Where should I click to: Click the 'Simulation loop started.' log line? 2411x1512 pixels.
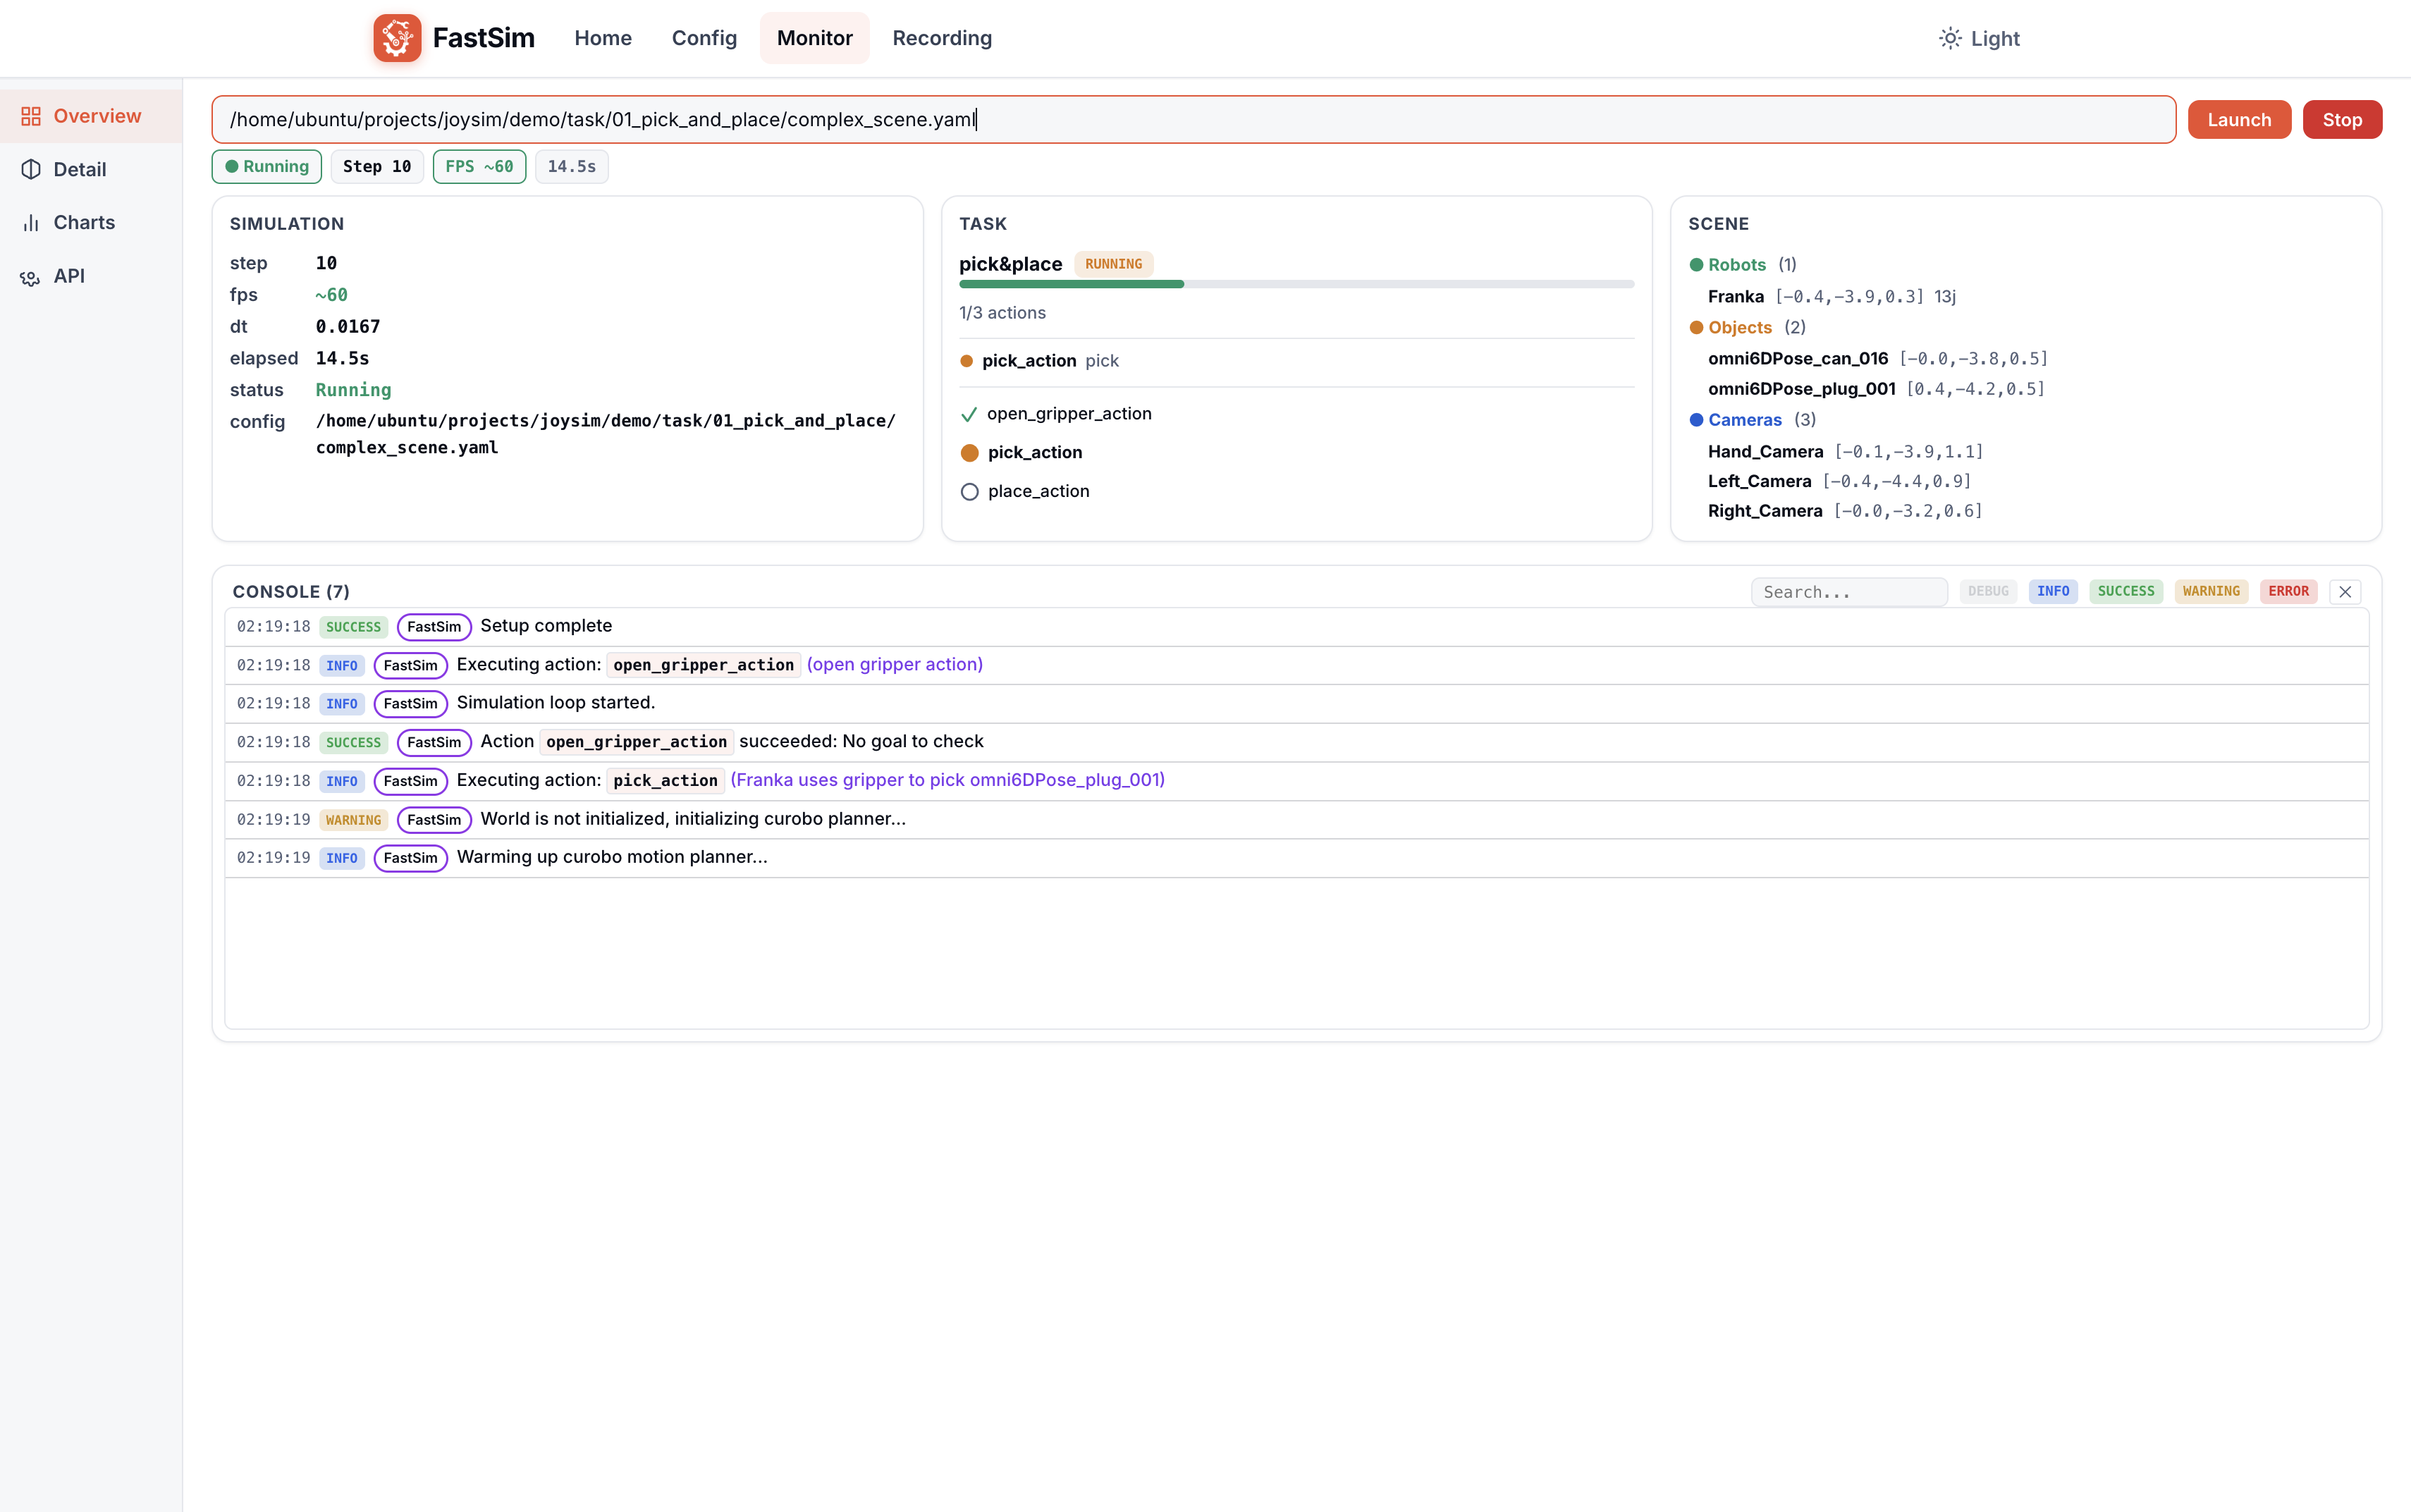click(x=1296, y=703)
